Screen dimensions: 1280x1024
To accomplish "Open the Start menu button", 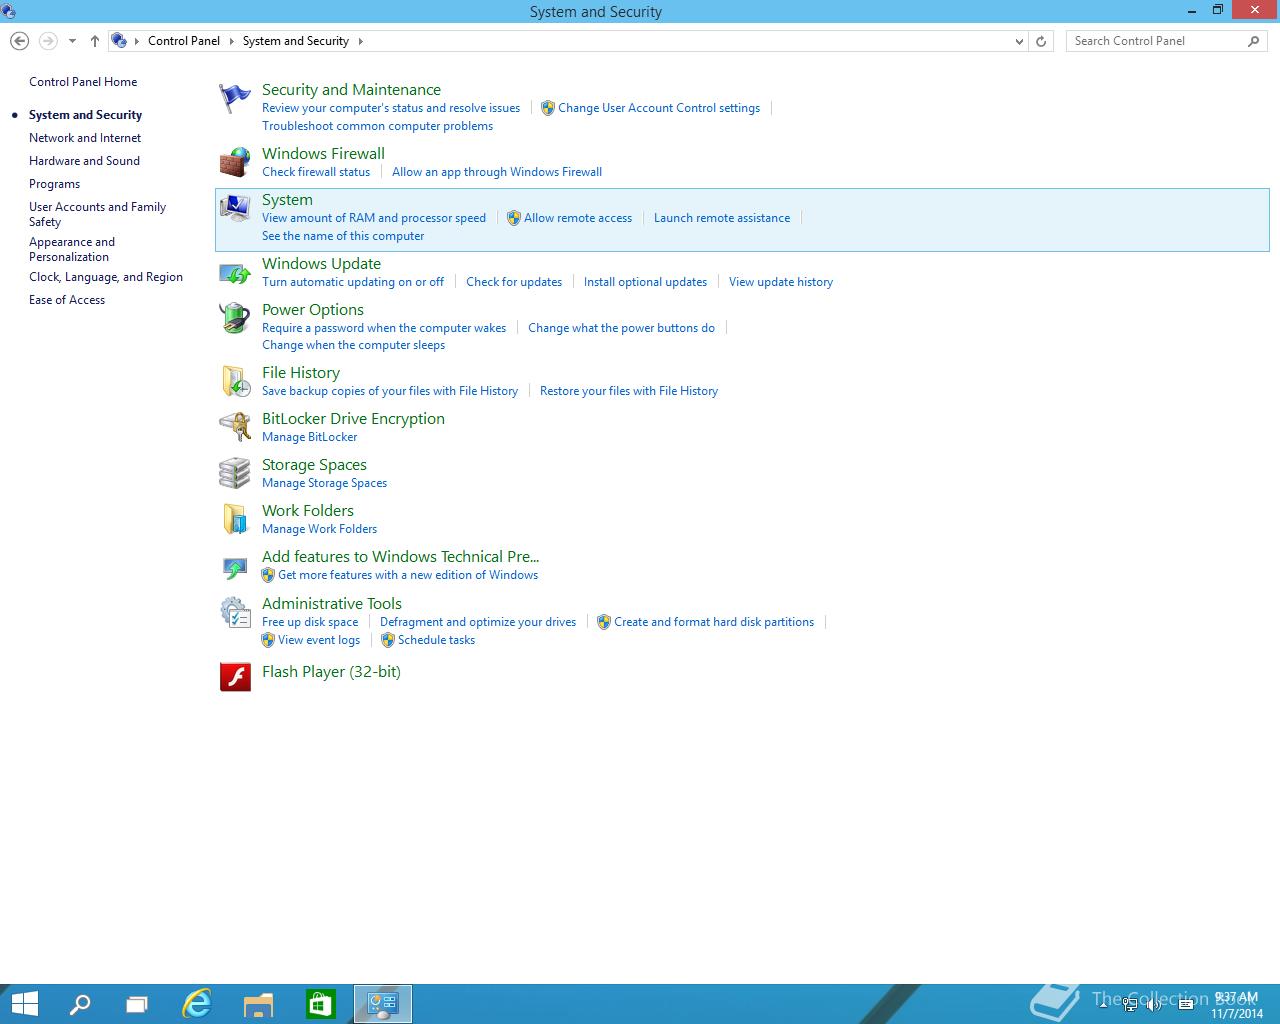I will (x=23, y=1004).
